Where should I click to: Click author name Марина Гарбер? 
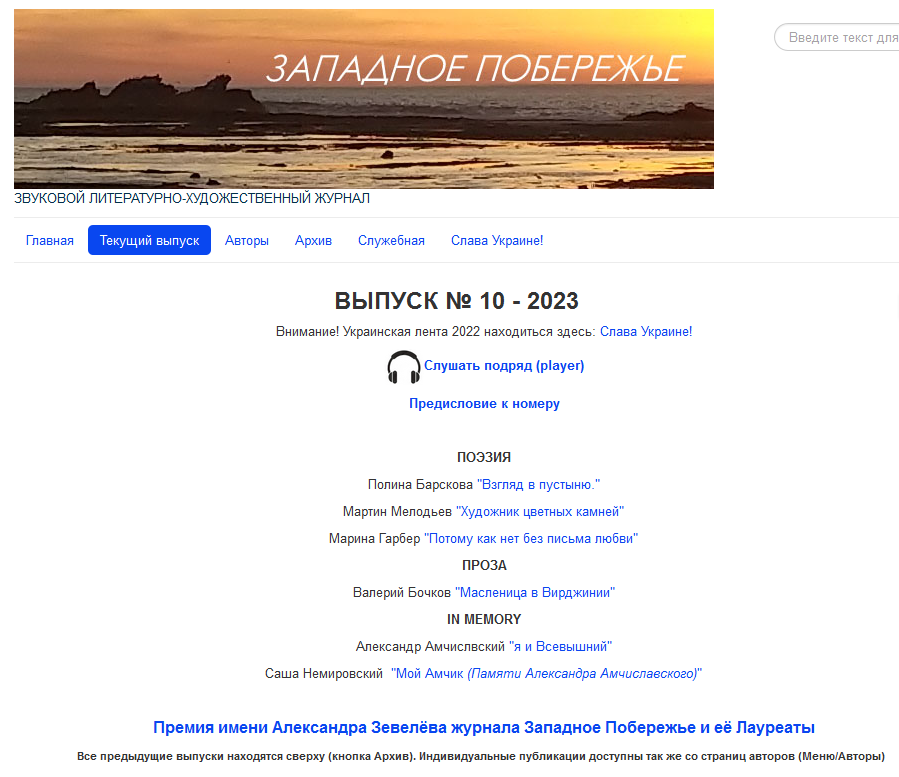pos(374,538)
